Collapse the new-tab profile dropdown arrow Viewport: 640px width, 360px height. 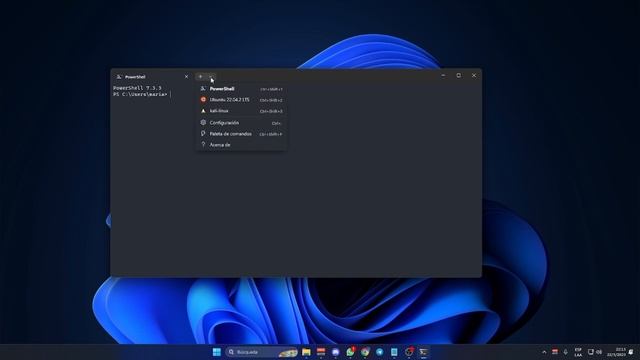coord(211,76)
